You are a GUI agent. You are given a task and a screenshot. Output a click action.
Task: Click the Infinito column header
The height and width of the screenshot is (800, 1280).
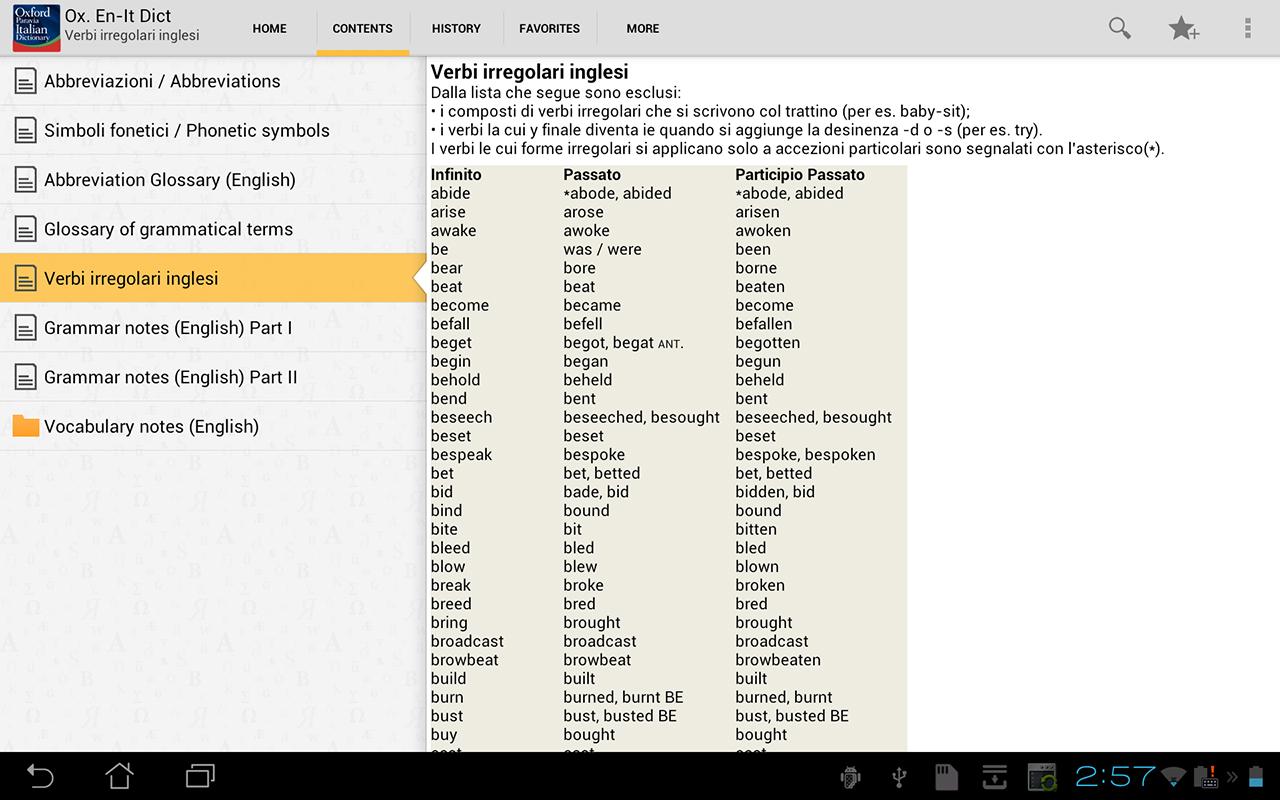coord(456,174)
